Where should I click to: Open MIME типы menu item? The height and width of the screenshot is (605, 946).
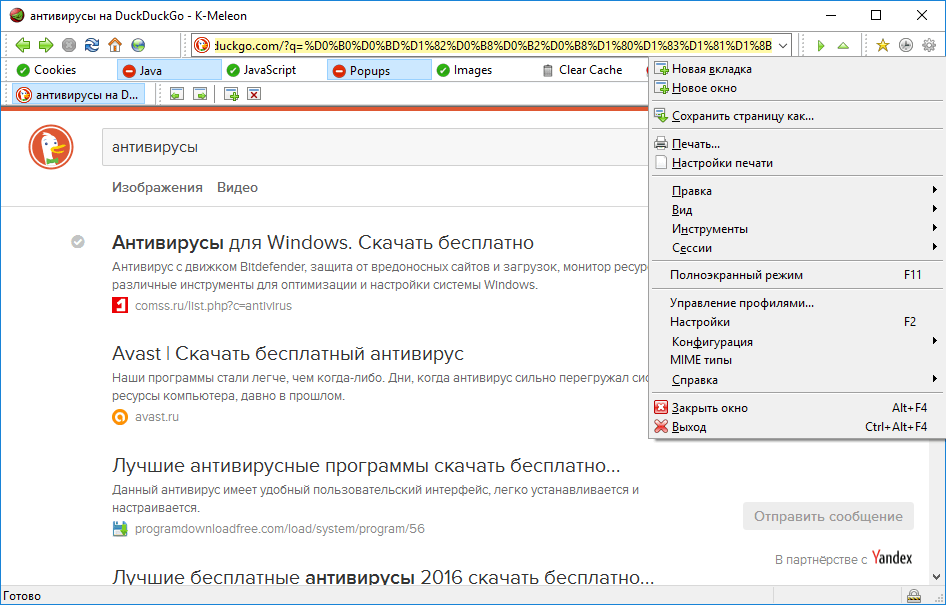(796, 361)
